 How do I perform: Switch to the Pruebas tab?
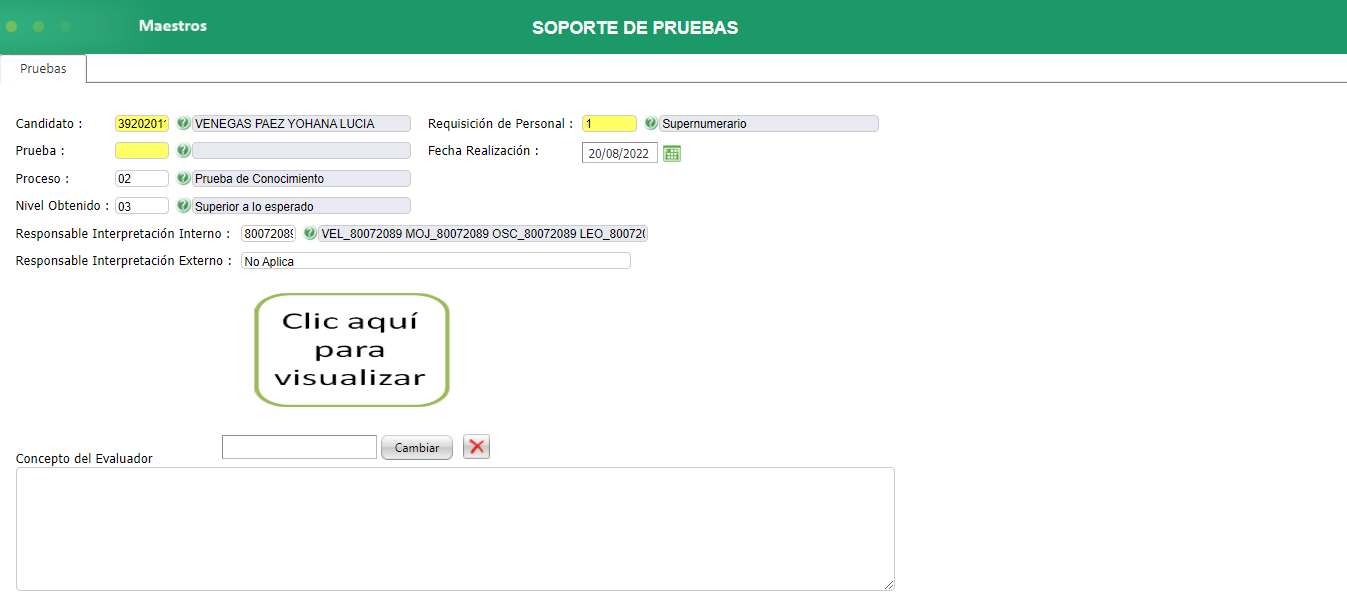pyautogui.click(x=43, y=69)
